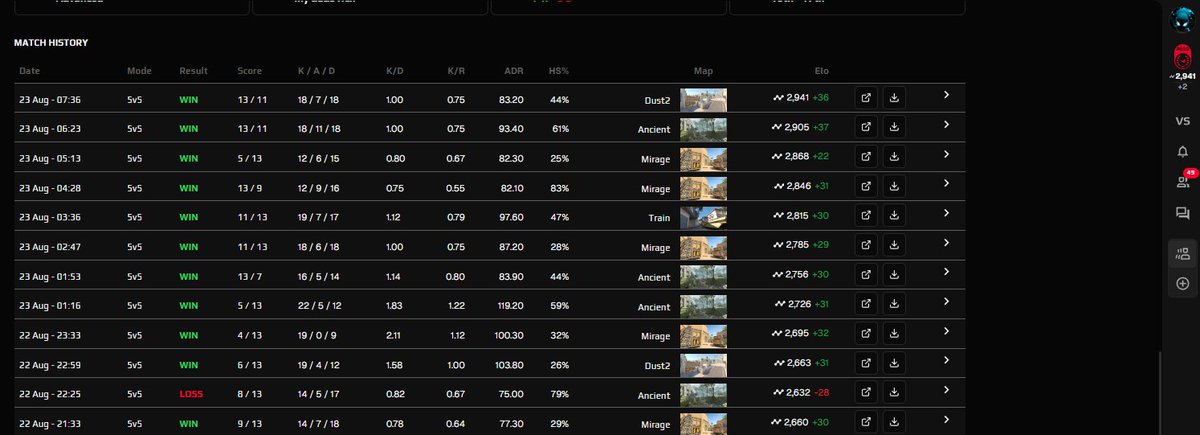Click the ADR column header
Screen dimensions: 1200x435
514,71
